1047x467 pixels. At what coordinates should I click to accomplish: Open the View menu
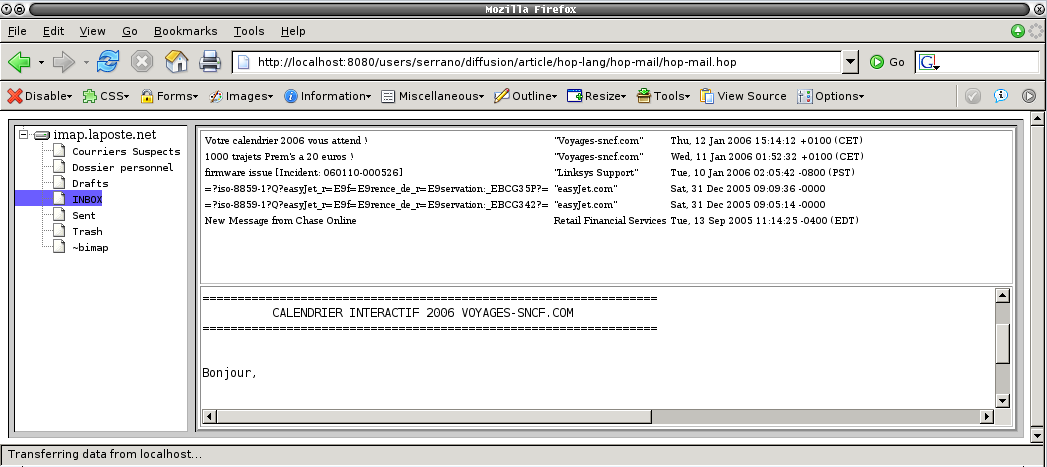[x=92, y=31]
